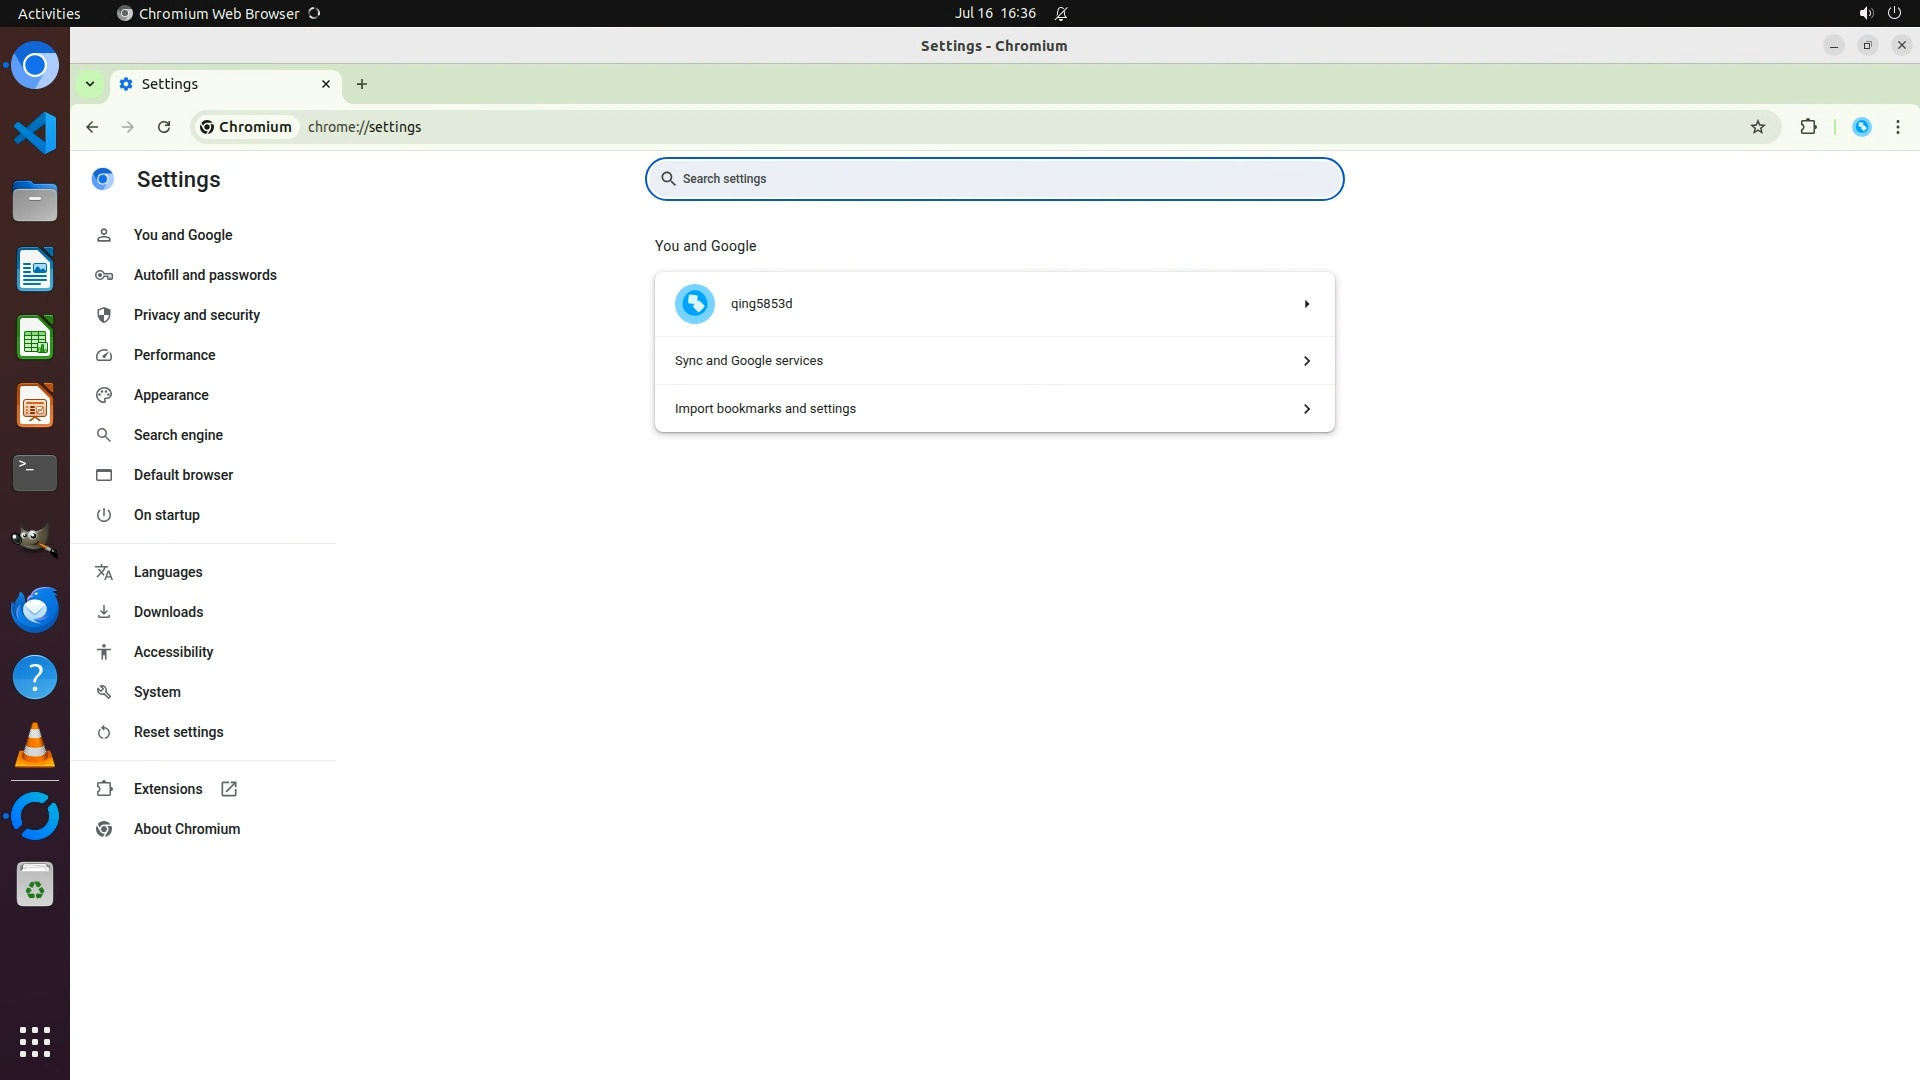Click the Chromium site info chip

click(x=246, y=127)
